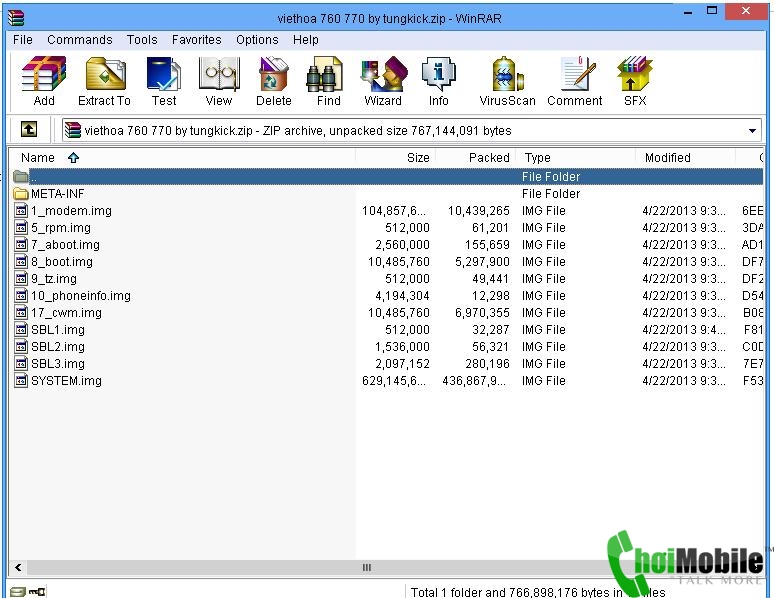Select the 5_rpm.img file icon

tap(21, 228)
